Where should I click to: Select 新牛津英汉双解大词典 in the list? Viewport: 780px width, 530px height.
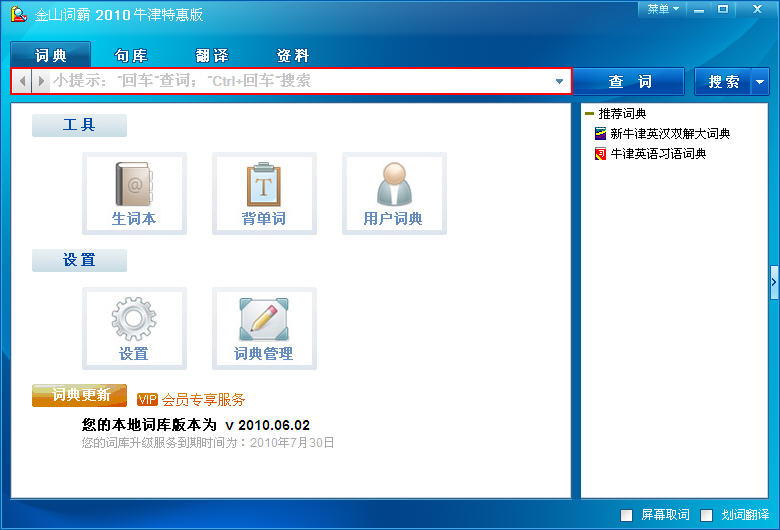670,133
